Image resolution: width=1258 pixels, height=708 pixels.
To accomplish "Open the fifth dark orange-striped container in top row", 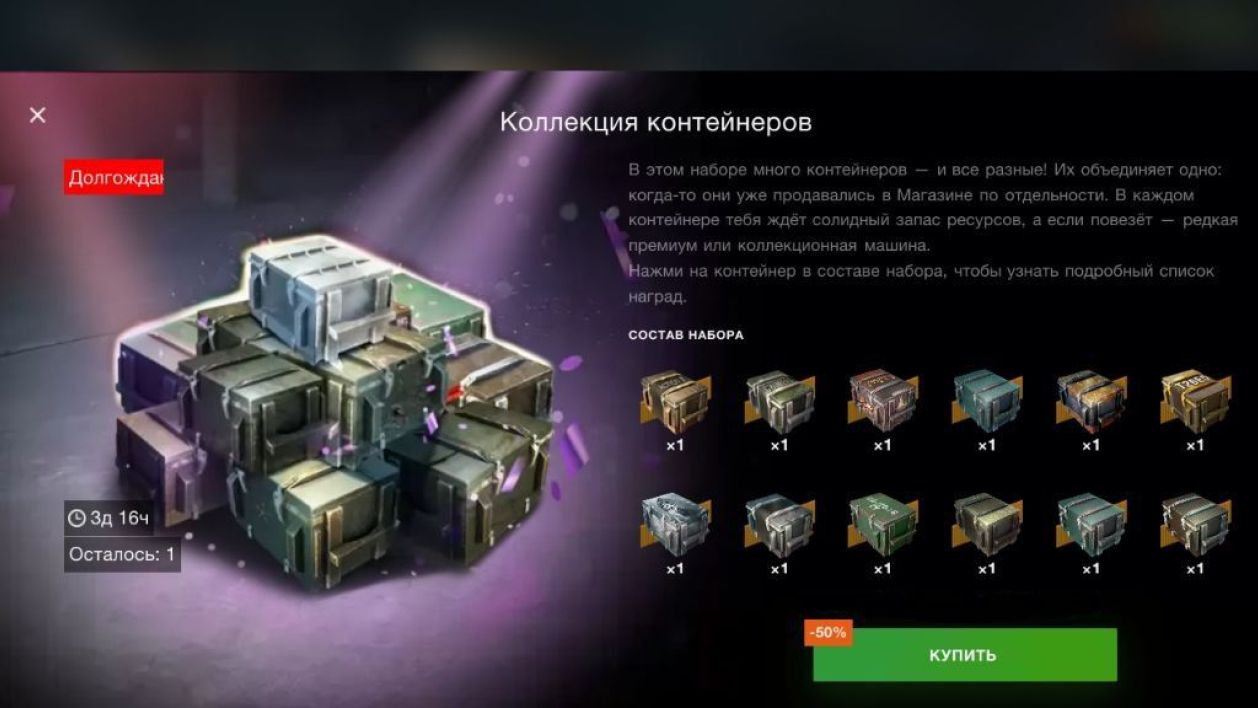I will pyautogui.click(x=1091, y=402).
